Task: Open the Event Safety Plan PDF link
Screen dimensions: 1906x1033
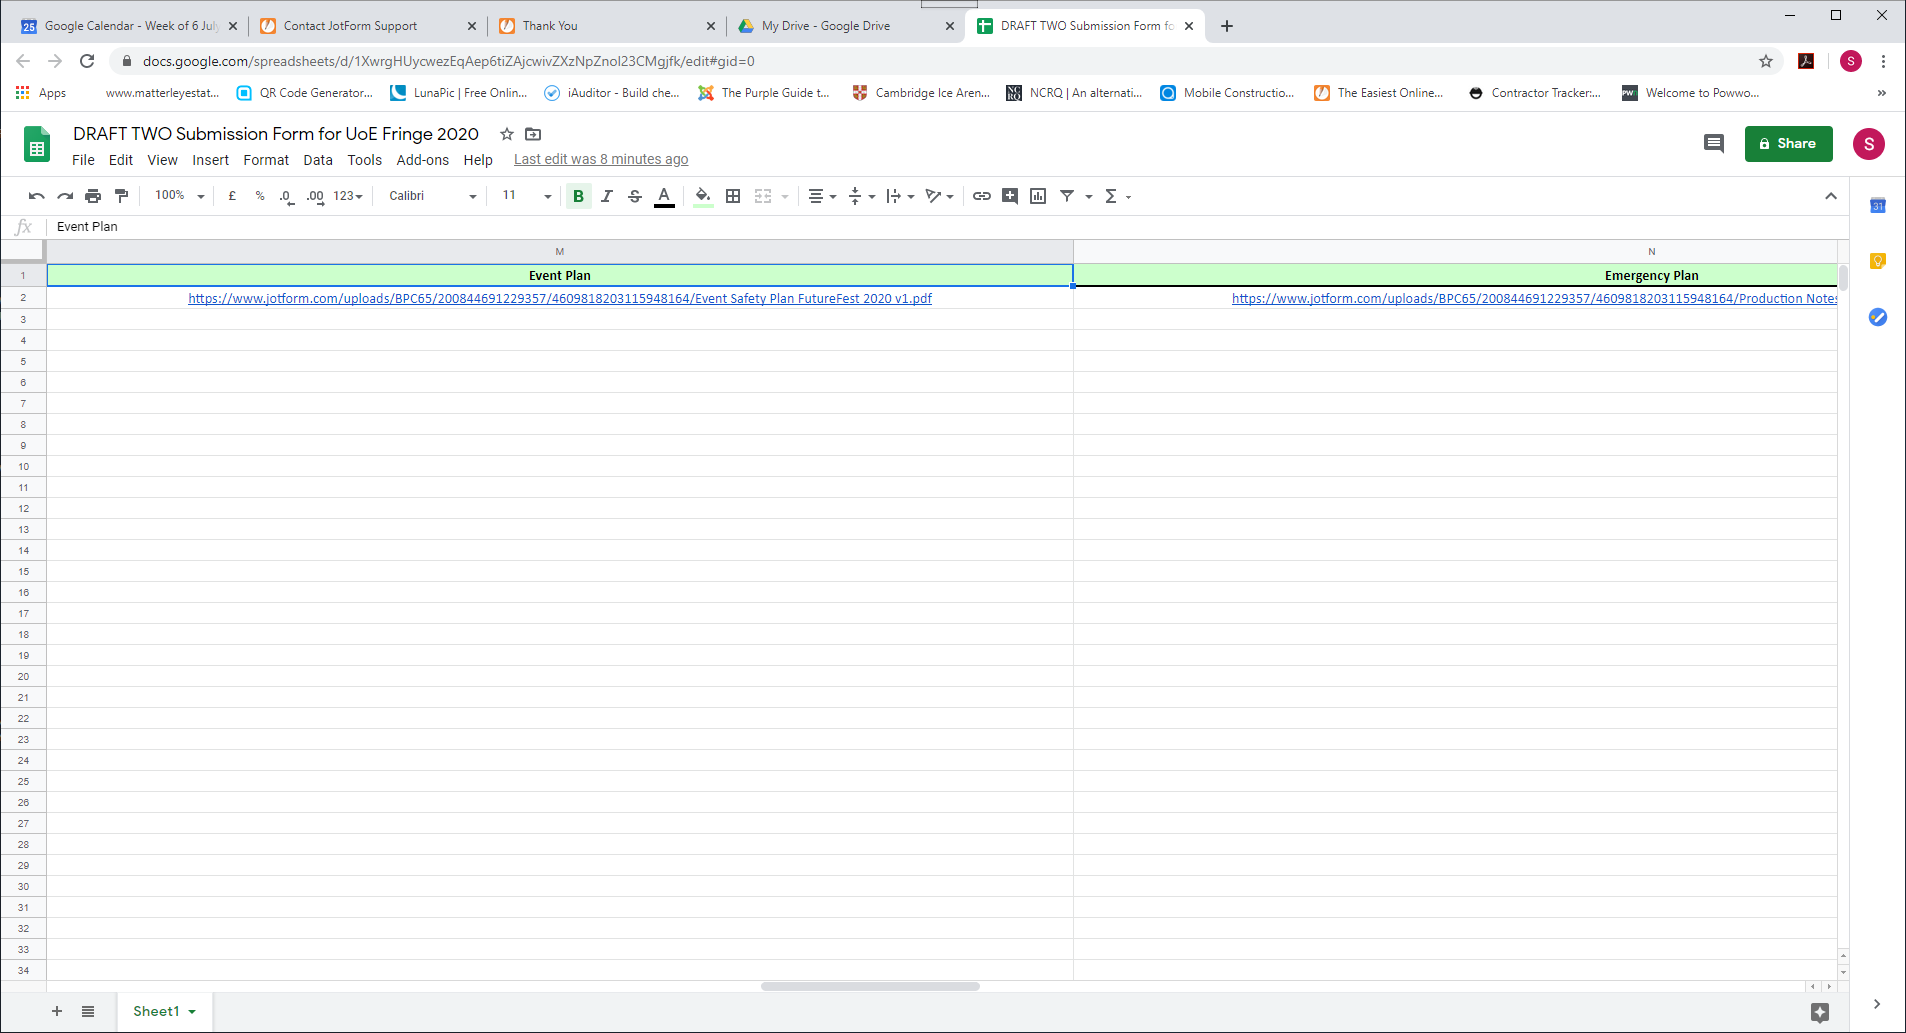Action: pyautogui.click(x=559, y=298)
